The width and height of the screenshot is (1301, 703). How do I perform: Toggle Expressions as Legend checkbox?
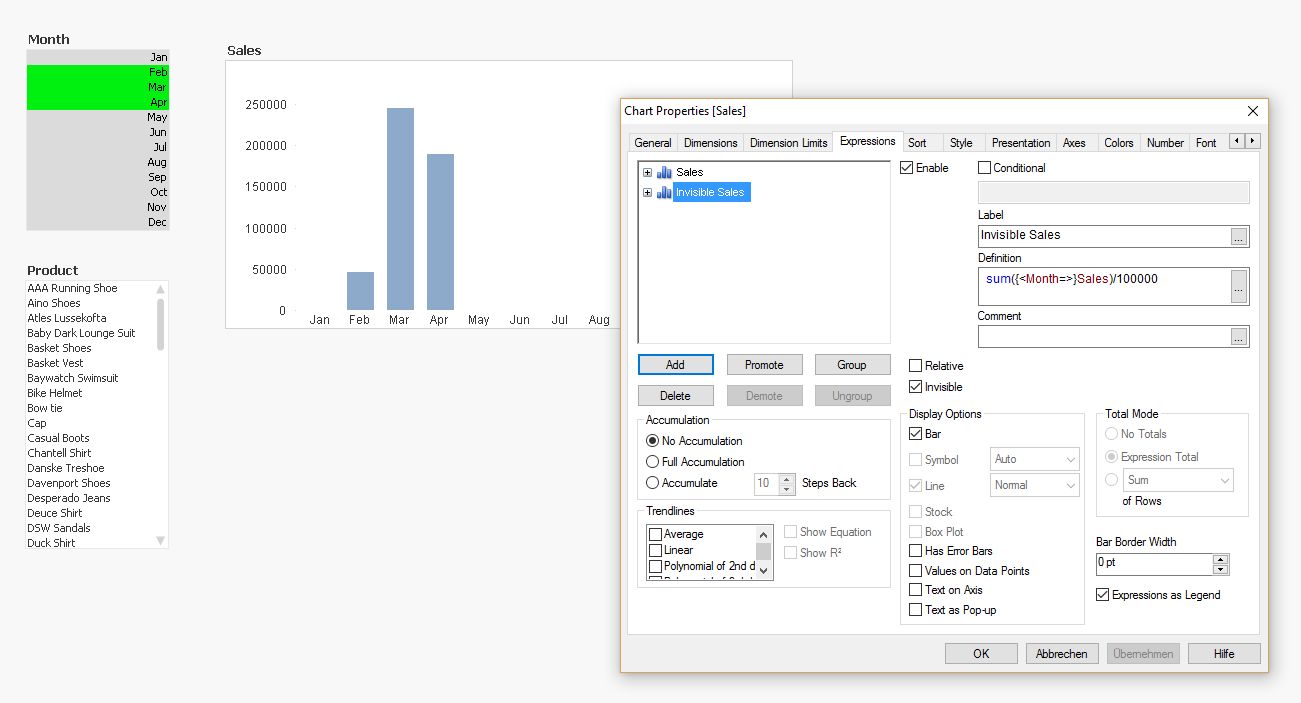pos(1103,595)
